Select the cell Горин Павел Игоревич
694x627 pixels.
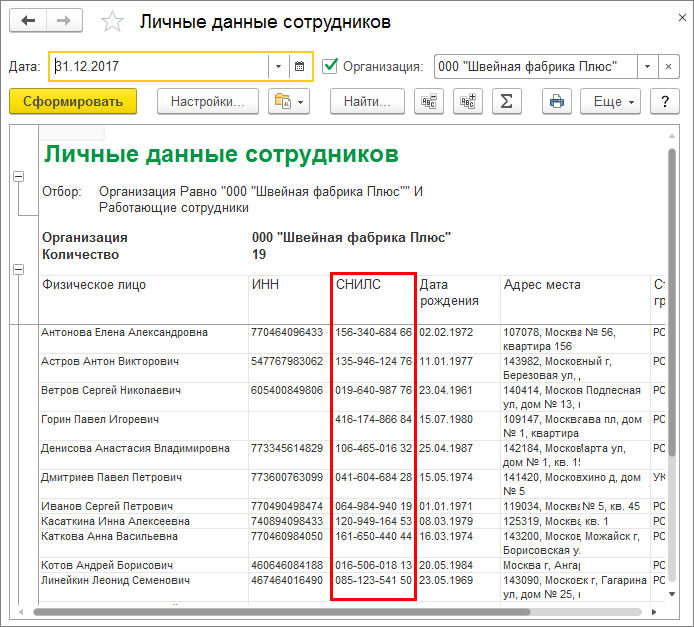(143, 426)
